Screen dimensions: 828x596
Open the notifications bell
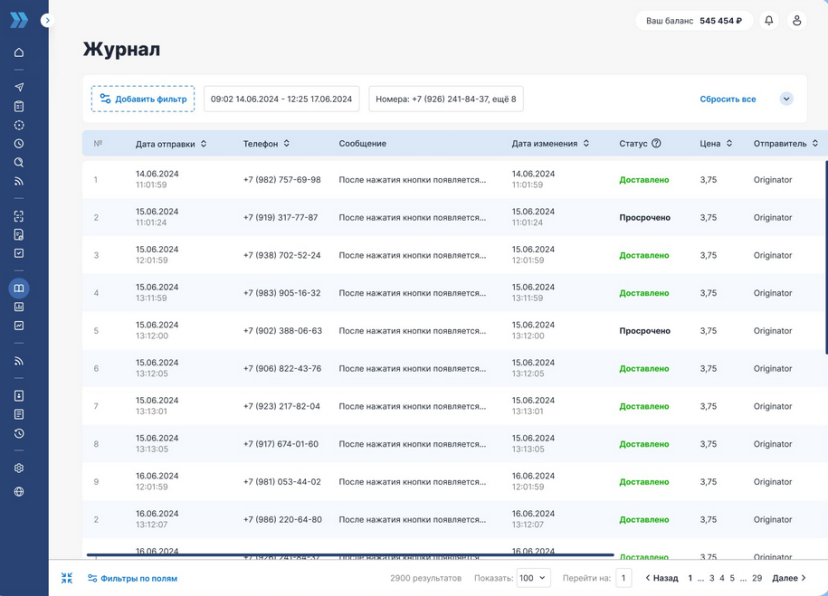coord(769,21)
